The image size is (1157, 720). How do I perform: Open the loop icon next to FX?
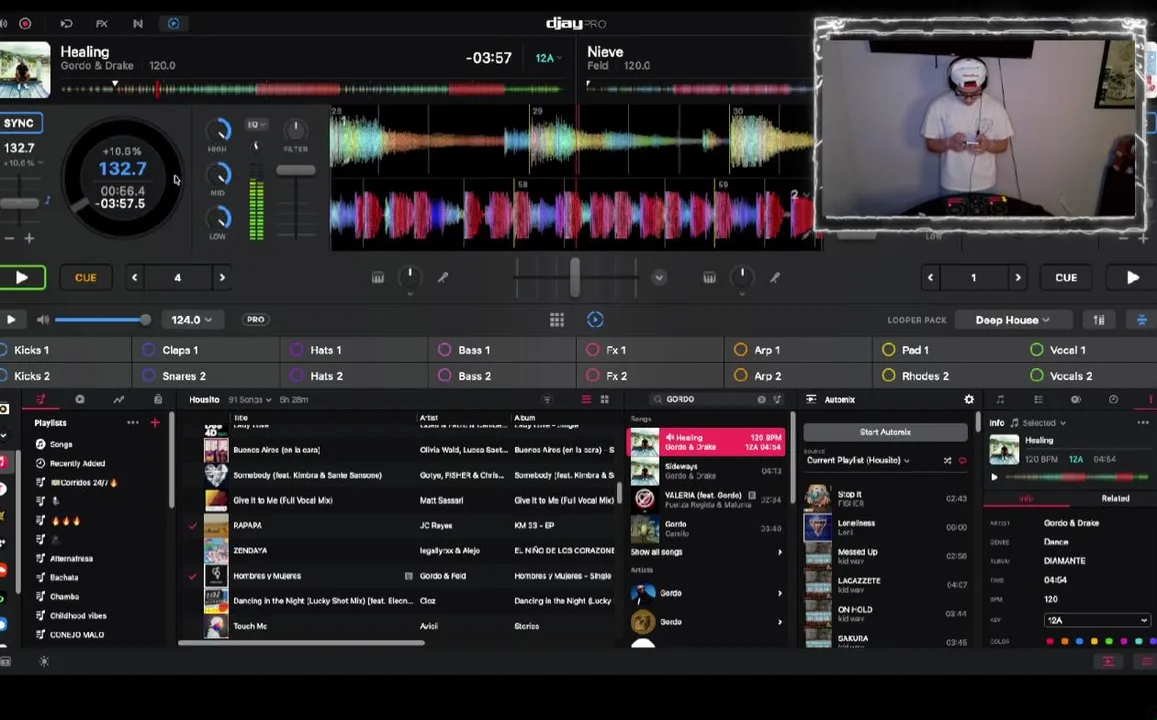tap(66, 24)
